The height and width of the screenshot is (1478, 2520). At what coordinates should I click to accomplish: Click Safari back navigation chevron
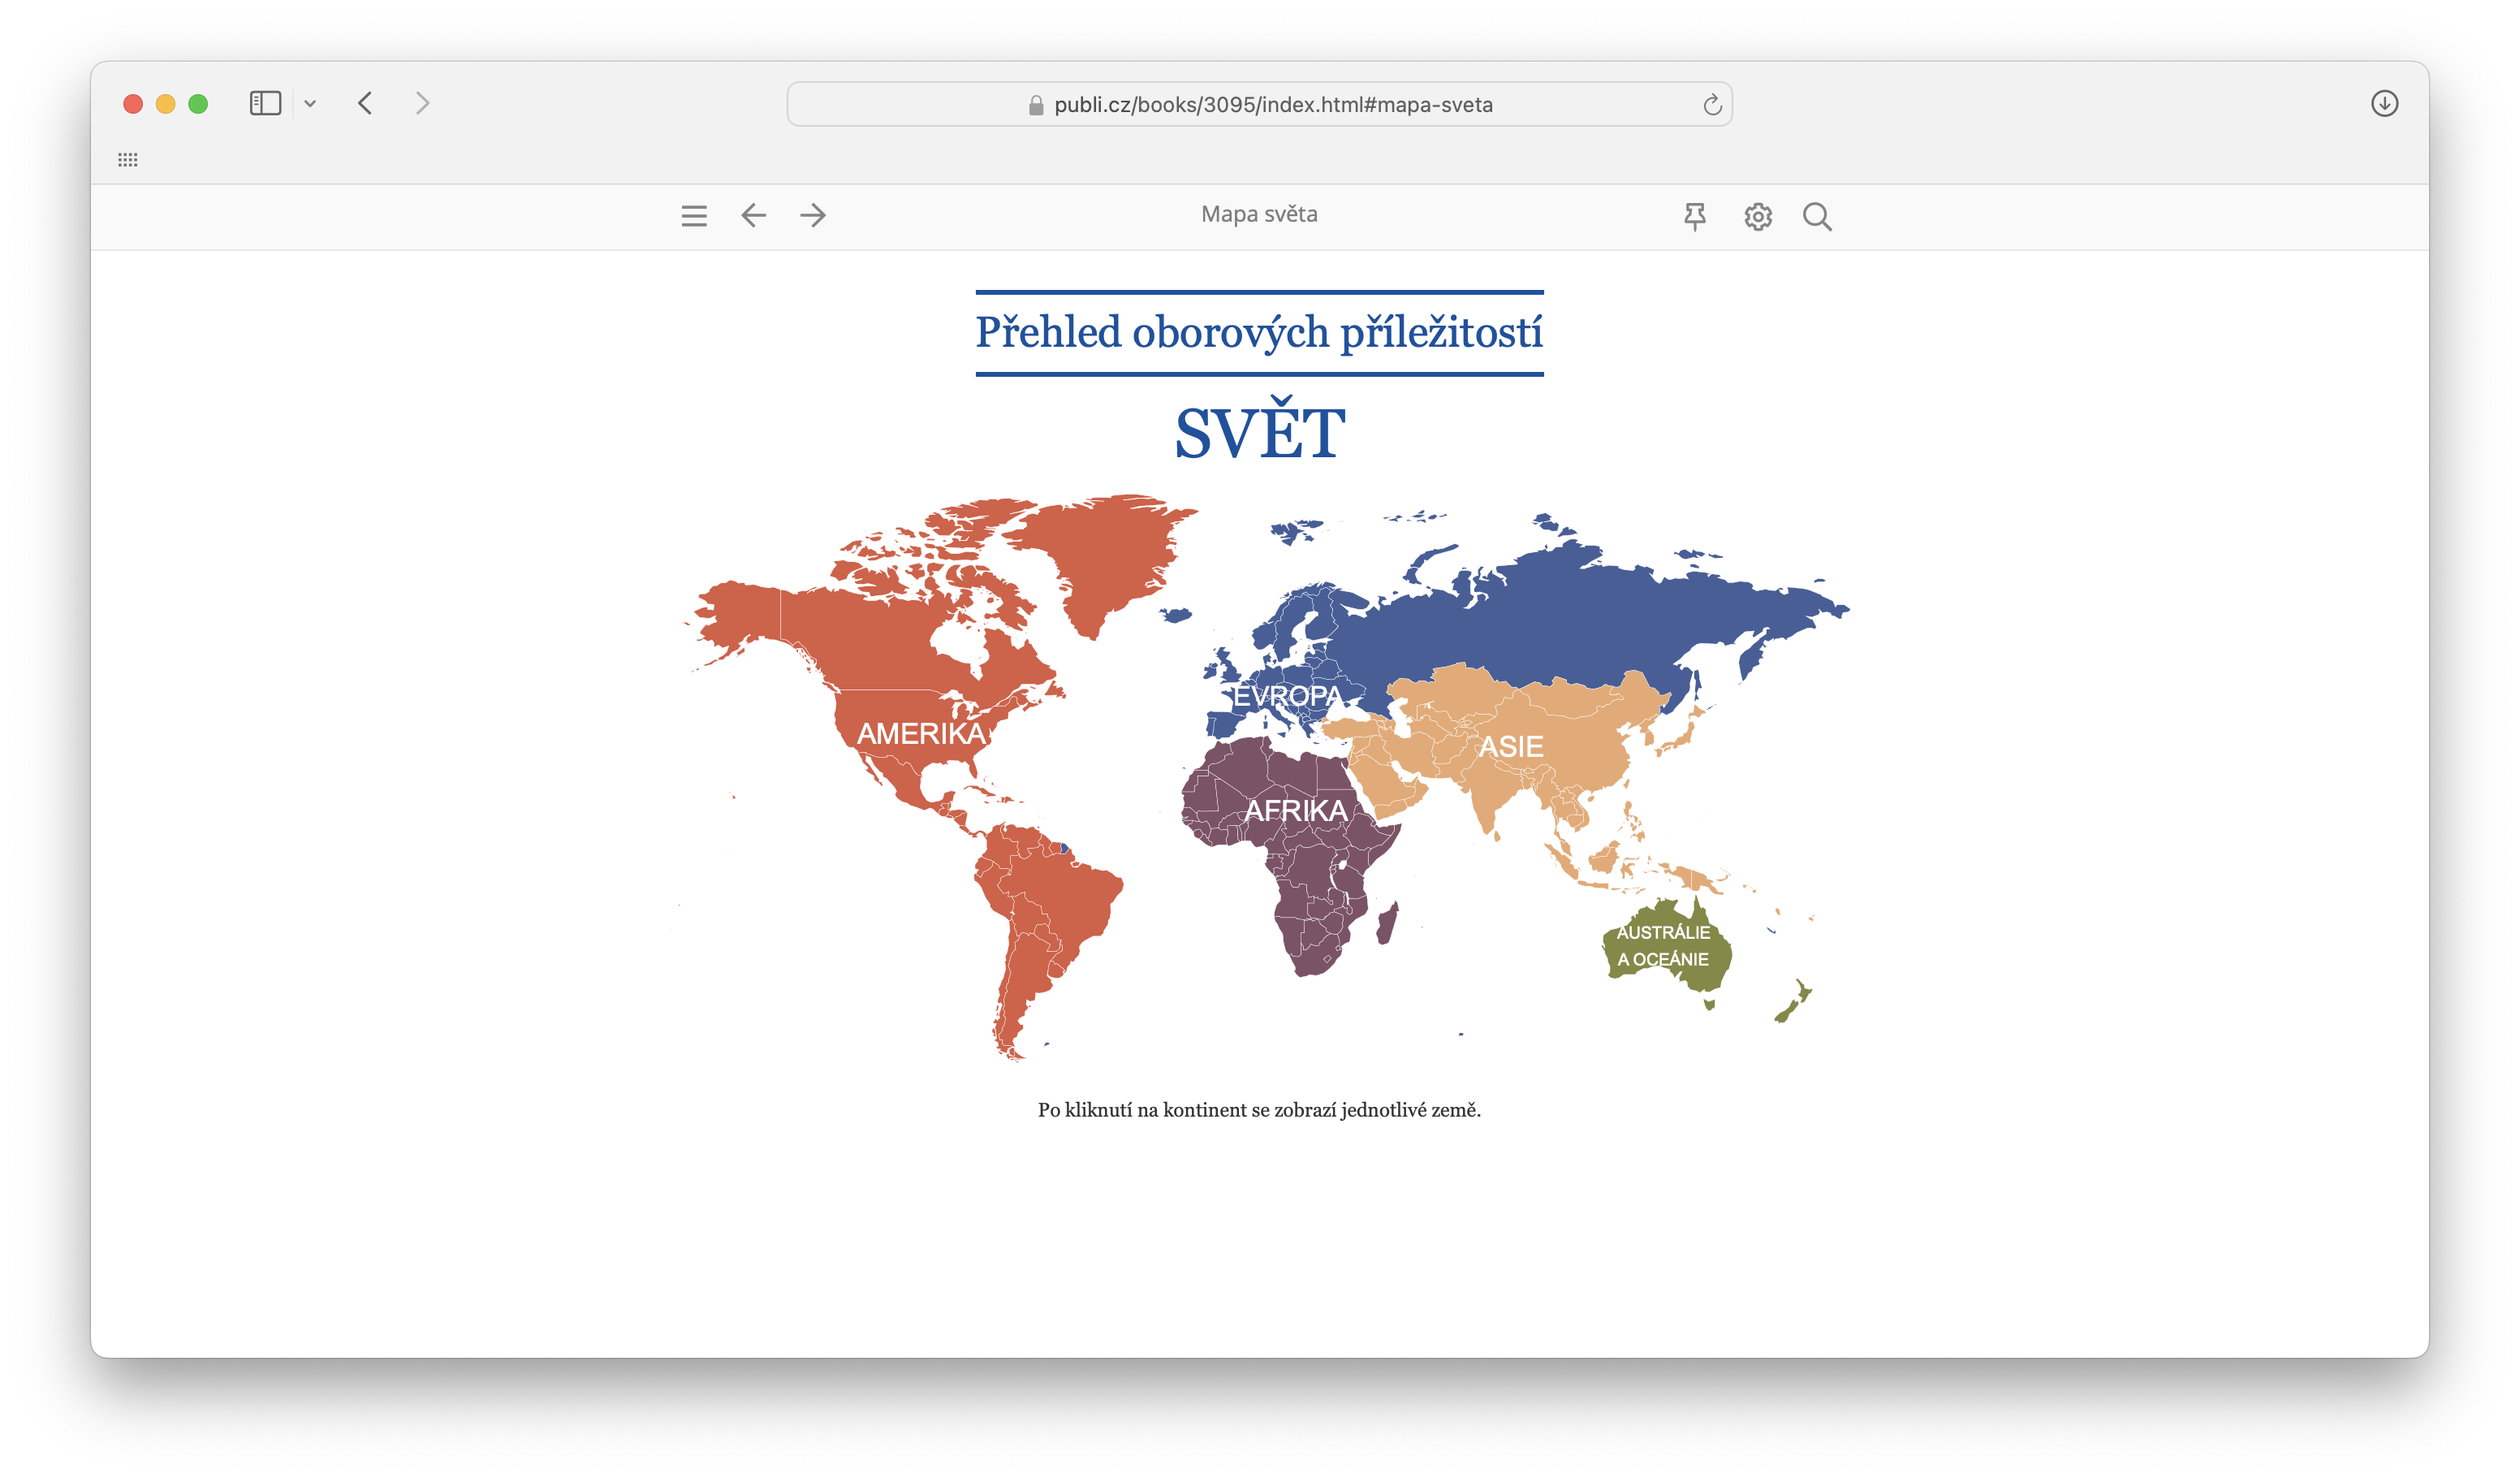pos(365,103)
